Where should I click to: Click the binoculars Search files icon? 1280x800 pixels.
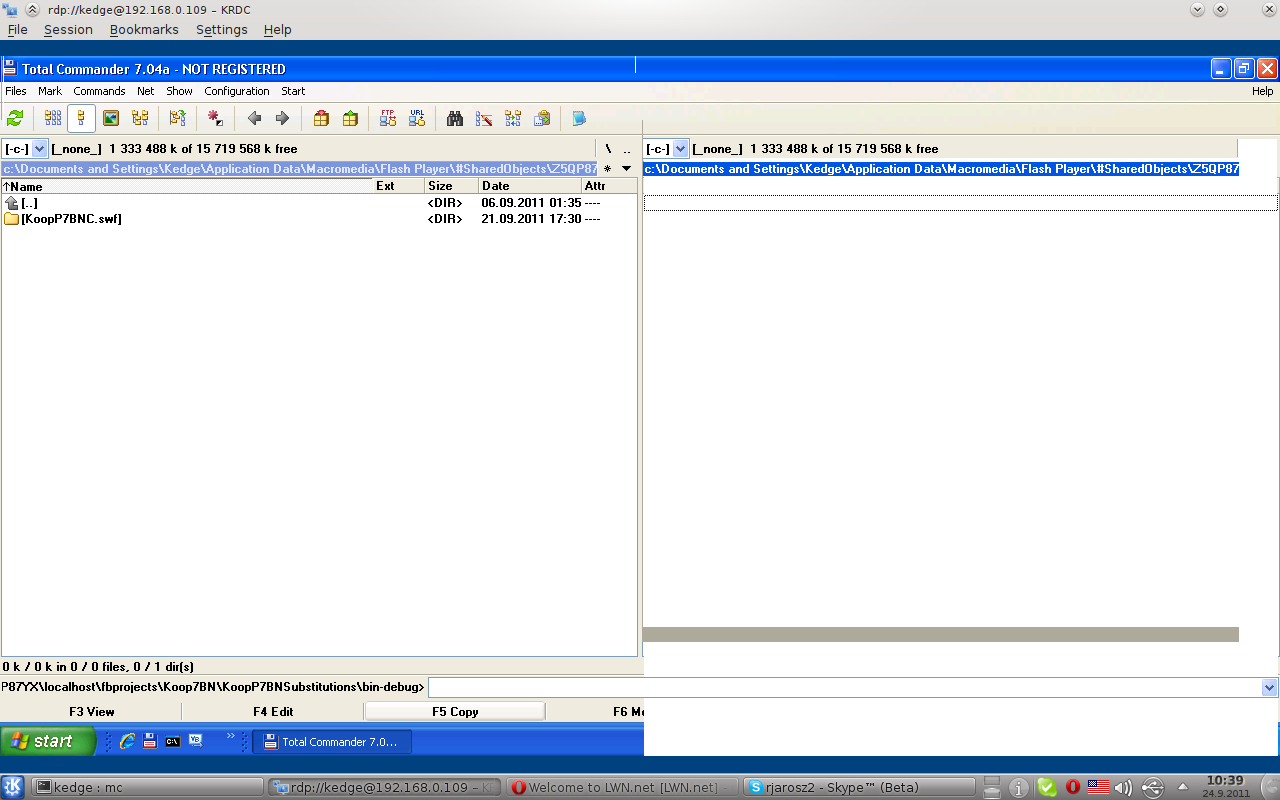click(x=455, y=119)
